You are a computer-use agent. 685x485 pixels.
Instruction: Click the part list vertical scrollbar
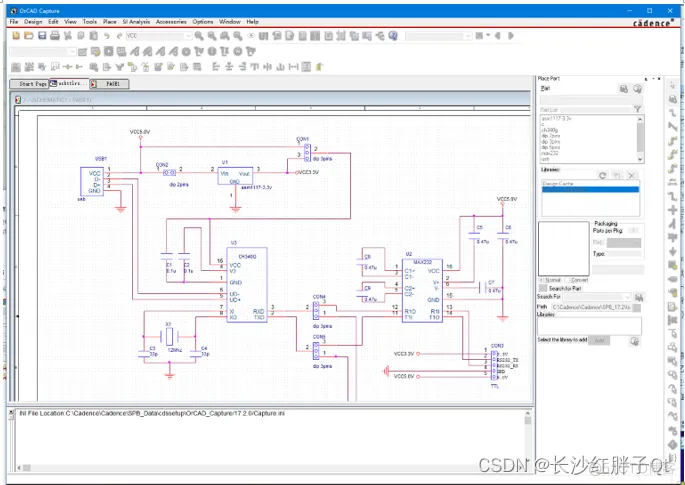(640, 139)
